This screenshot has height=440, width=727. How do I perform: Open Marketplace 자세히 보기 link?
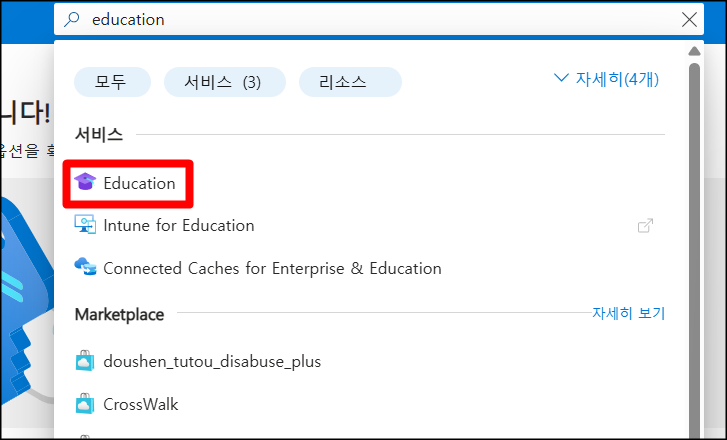[629, 313]
